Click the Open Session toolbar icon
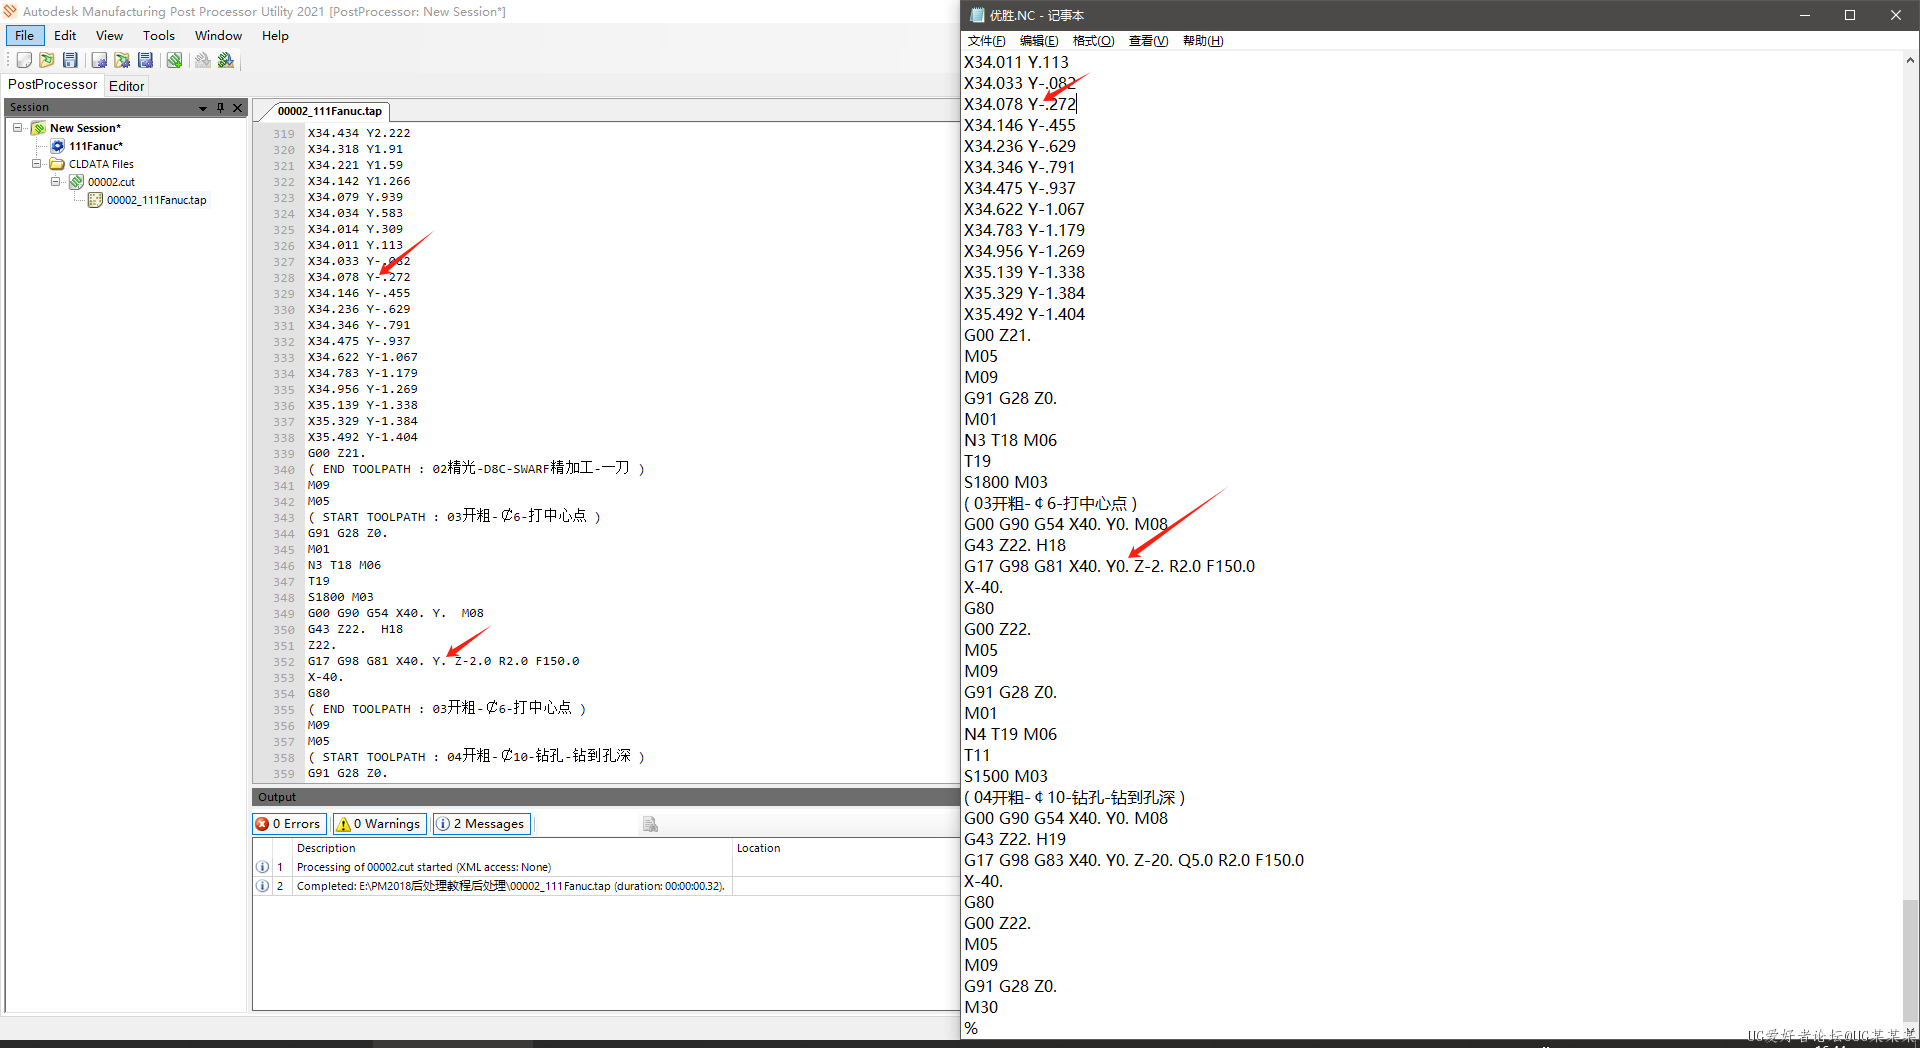This screenshot has width=1920, height=1048. pyautogui.click(x=47, y=61)
